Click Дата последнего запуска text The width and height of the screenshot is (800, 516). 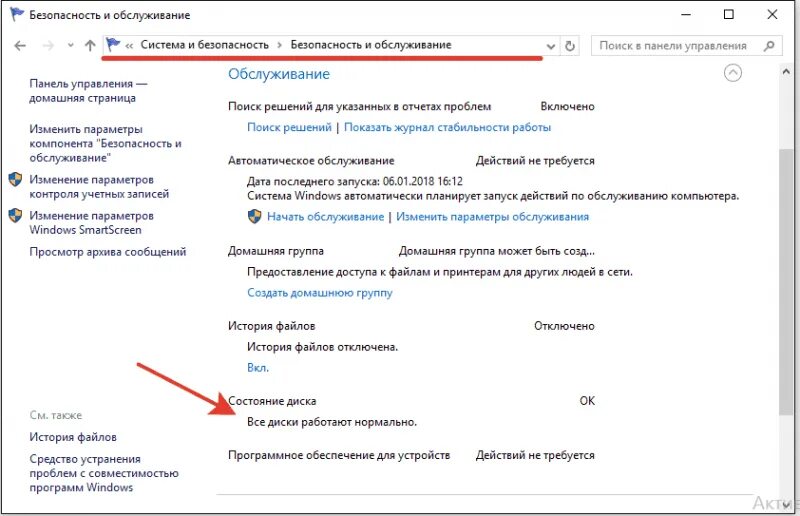(x=355, y=181)
